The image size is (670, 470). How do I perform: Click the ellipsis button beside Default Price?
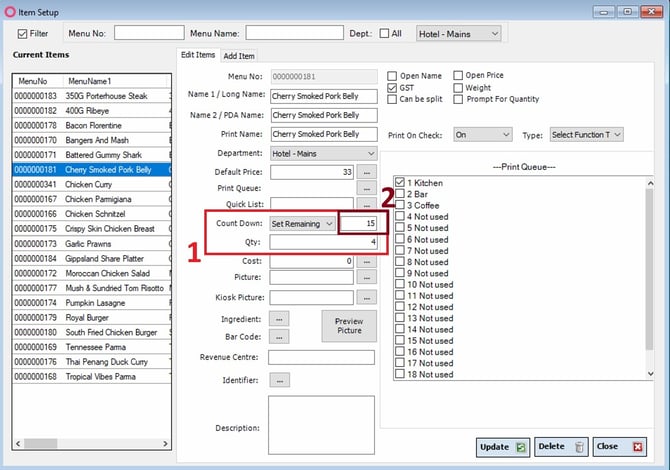click(367, 172)
